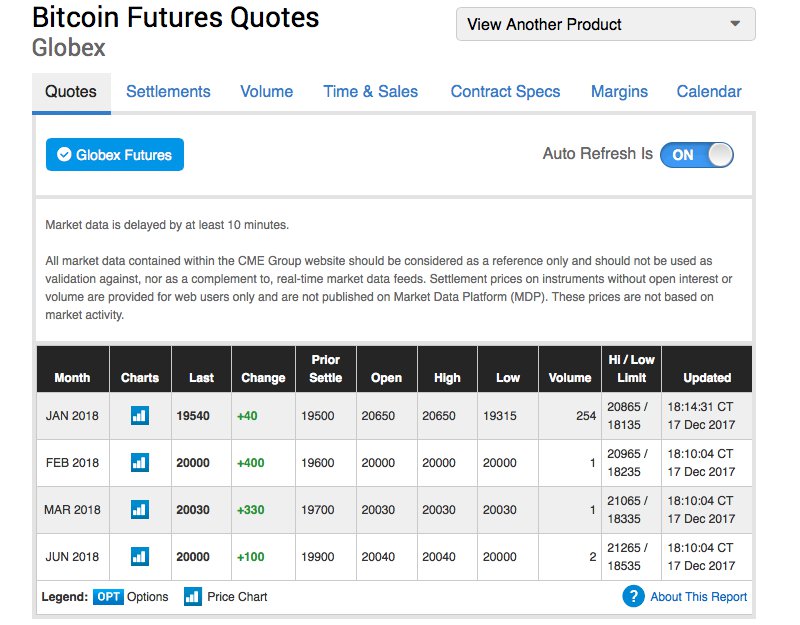This screenshot has height=625, width=800.
Task: Click the Price Chart legend icon
Action: (x=193, y=597)
